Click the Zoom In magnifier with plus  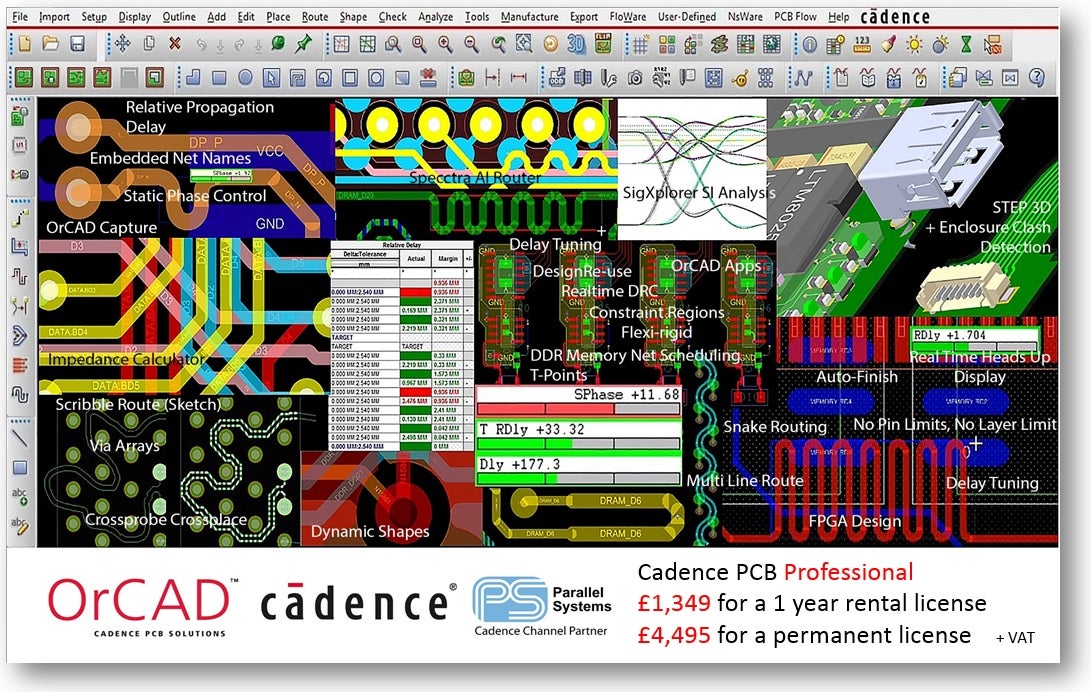[445, 45]
